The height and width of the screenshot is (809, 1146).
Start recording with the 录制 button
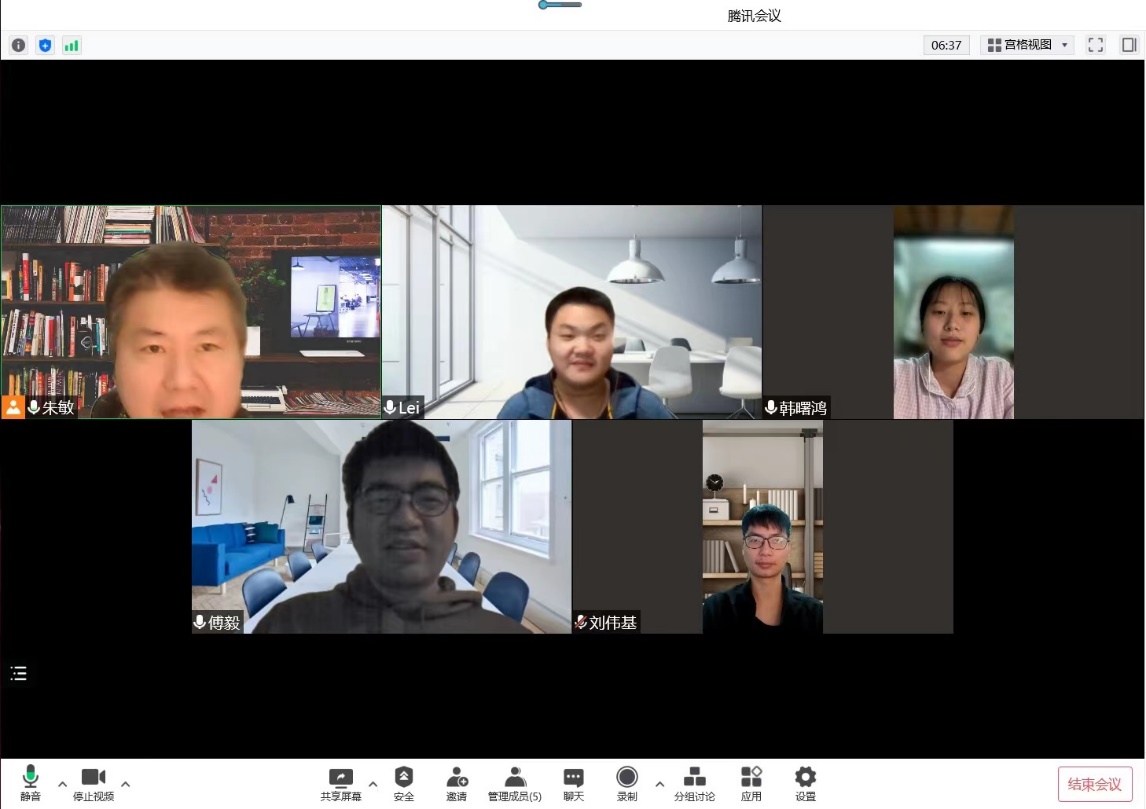(x=627, y=783)
